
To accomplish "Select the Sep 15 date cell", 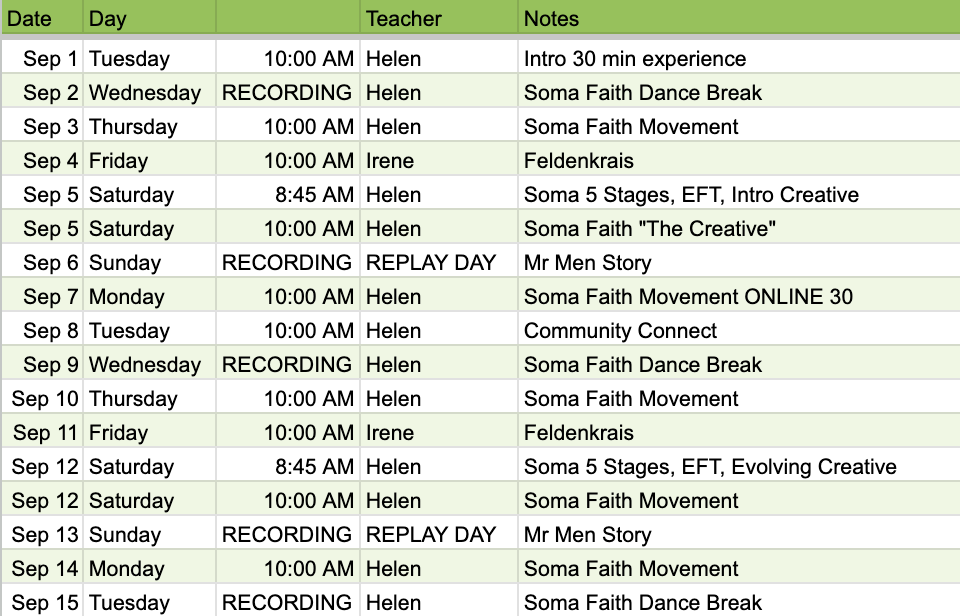I will click(x=42, y=601).
